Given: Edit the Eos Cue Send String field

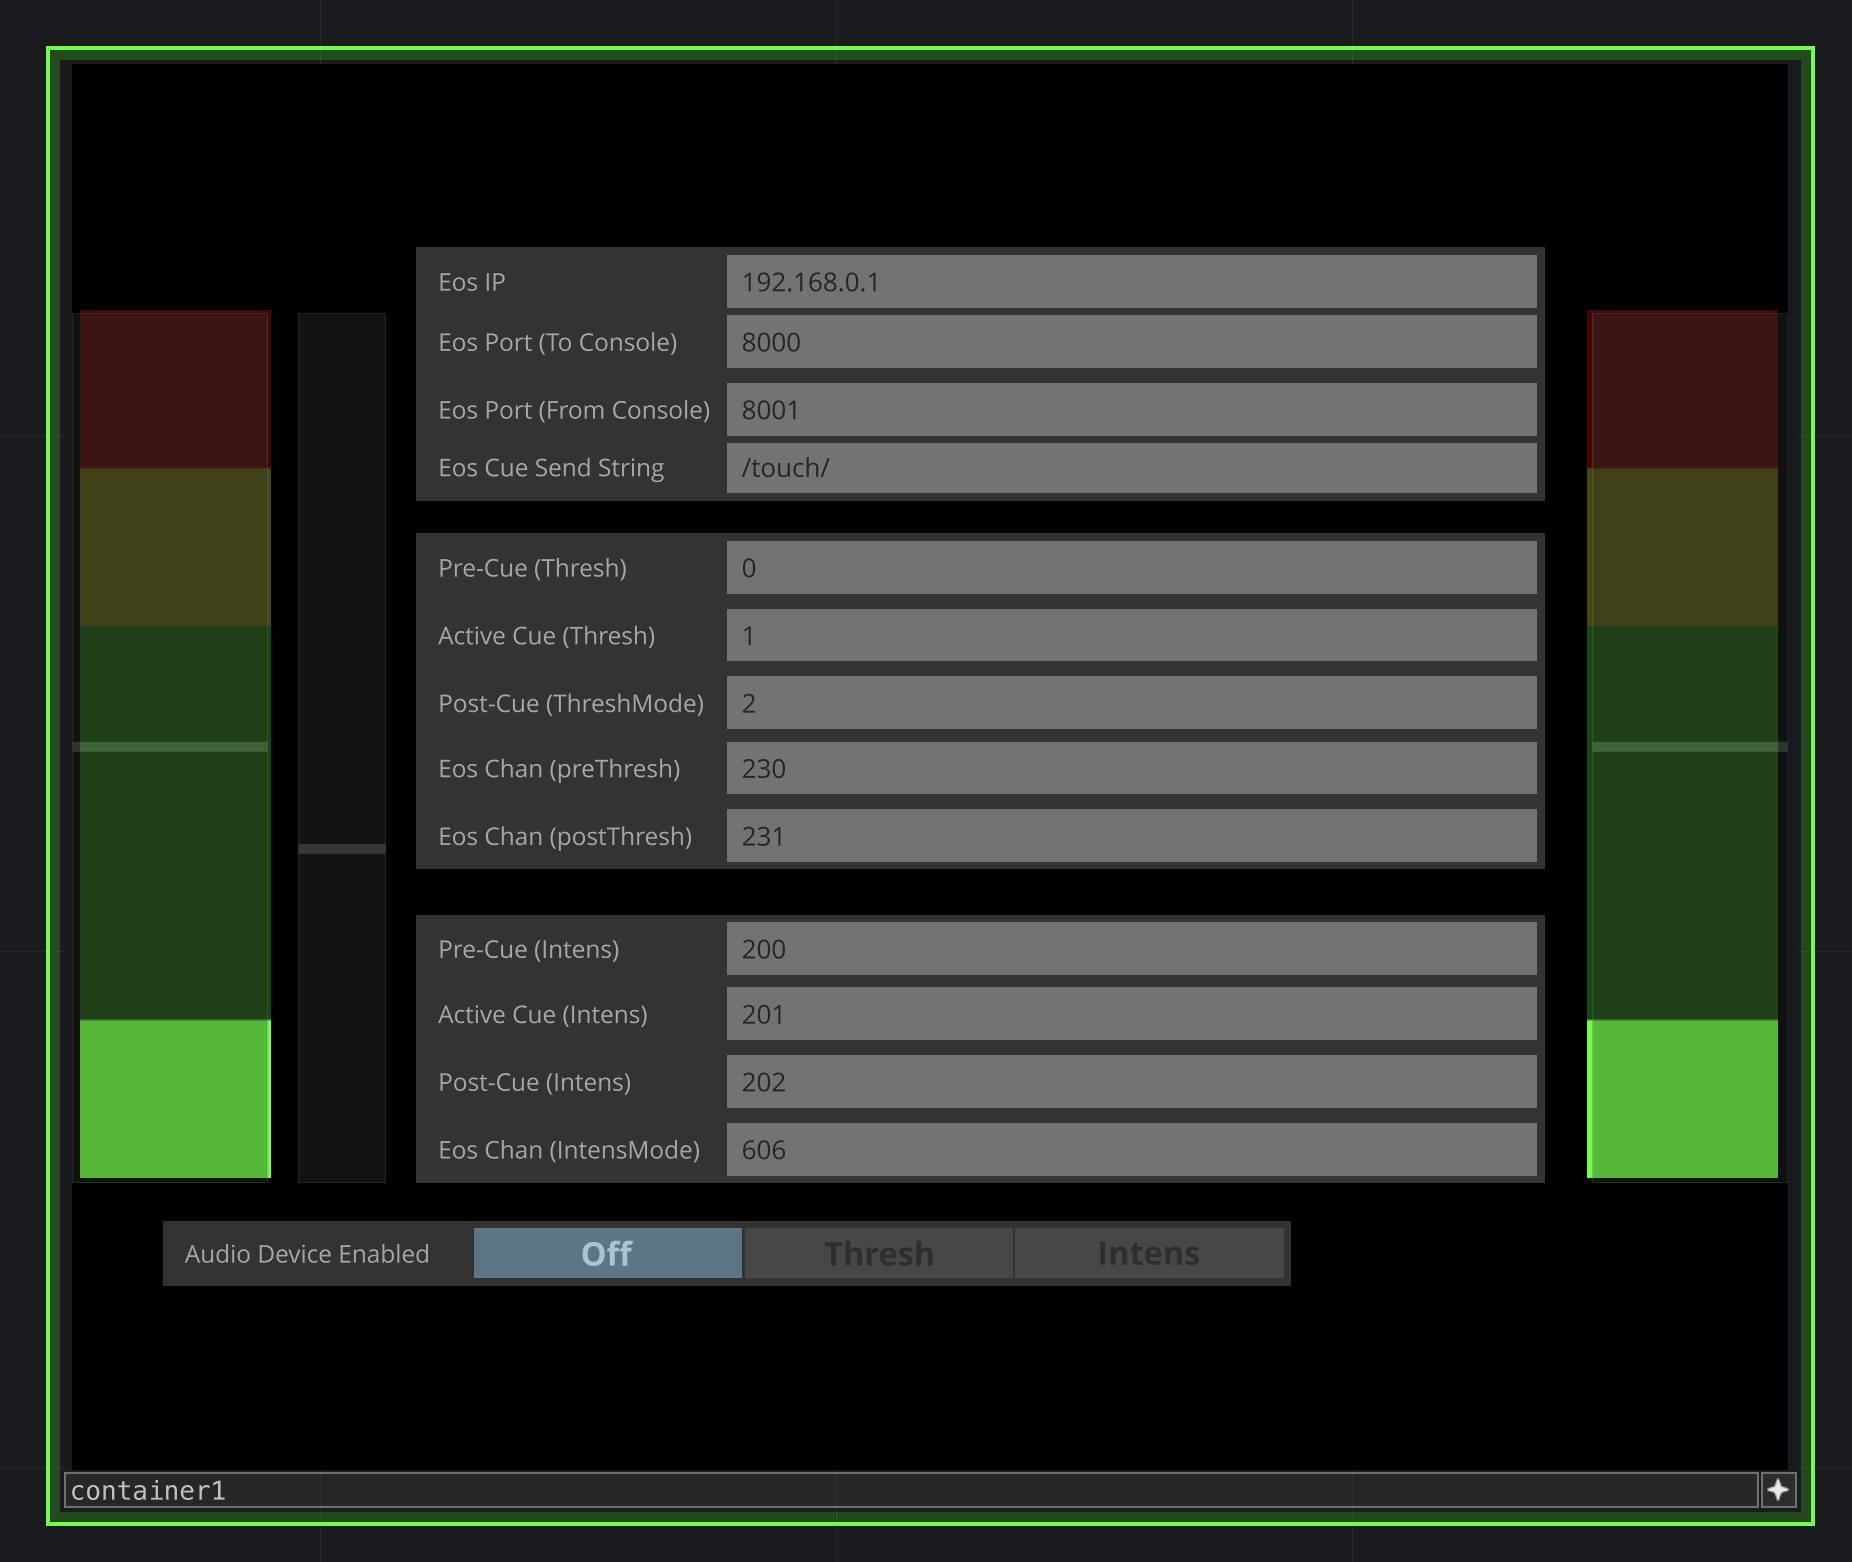Looking at the screenshot, I should (x=1131, y=467).
